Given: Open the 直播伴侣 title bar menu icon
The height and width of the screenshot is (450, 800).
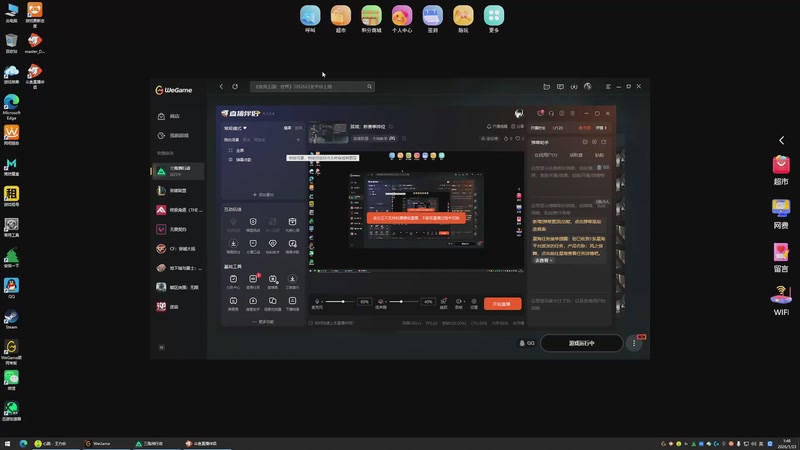Looking at the screenshot, I should pyautogui.click(x=572, y=113).
